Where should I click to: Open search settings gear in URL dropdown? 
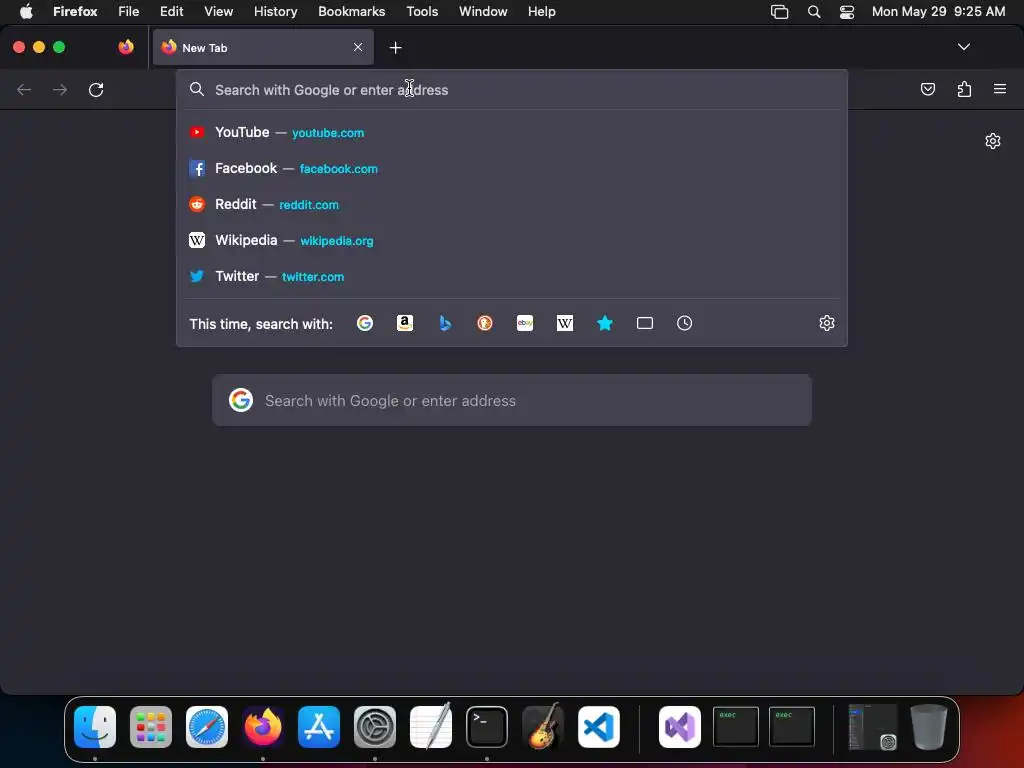(827, 323)
